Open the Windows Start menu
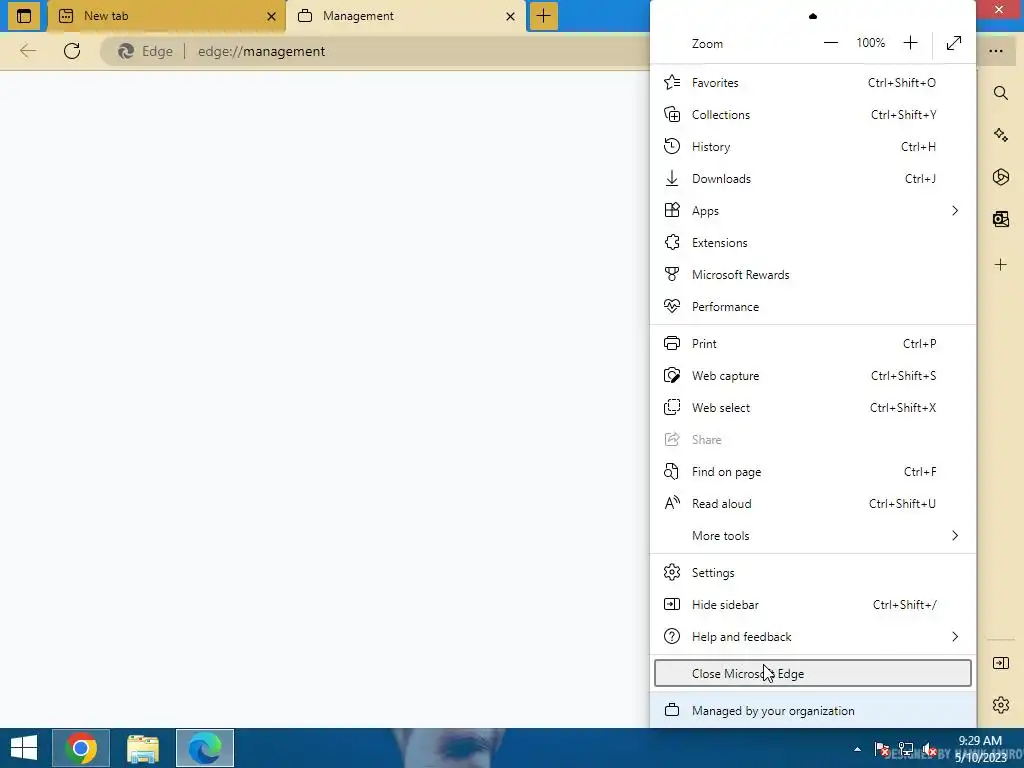1024x768 pixels. (24, 748)
